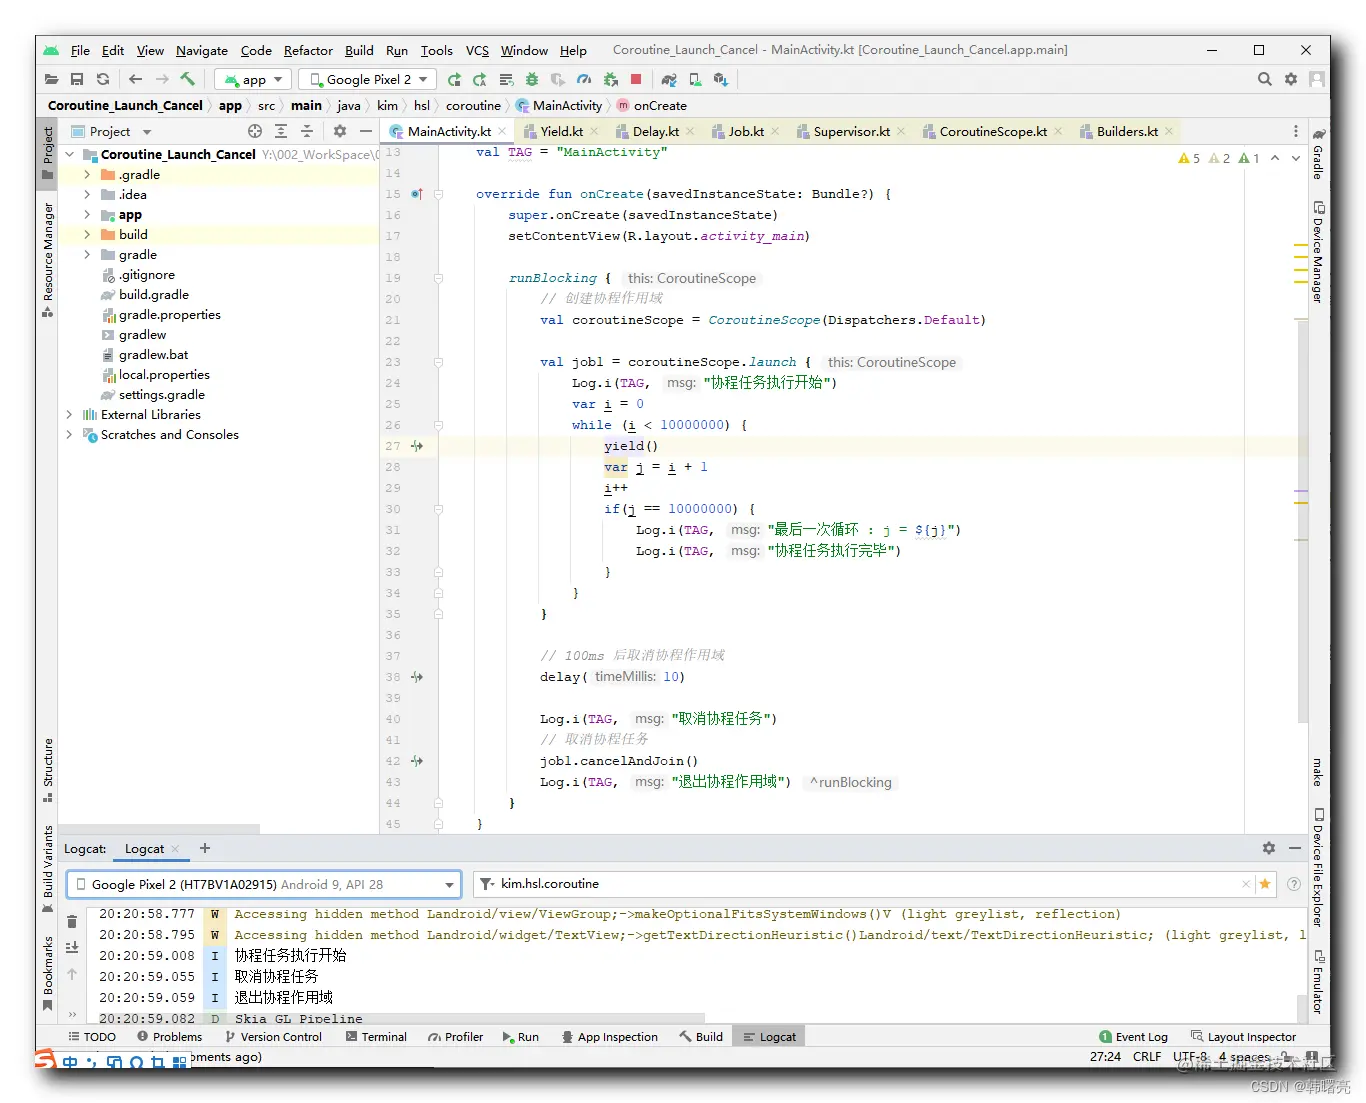Open the VCS menu
This screenshot has width=1366, height=1103.
pos(478,50)
